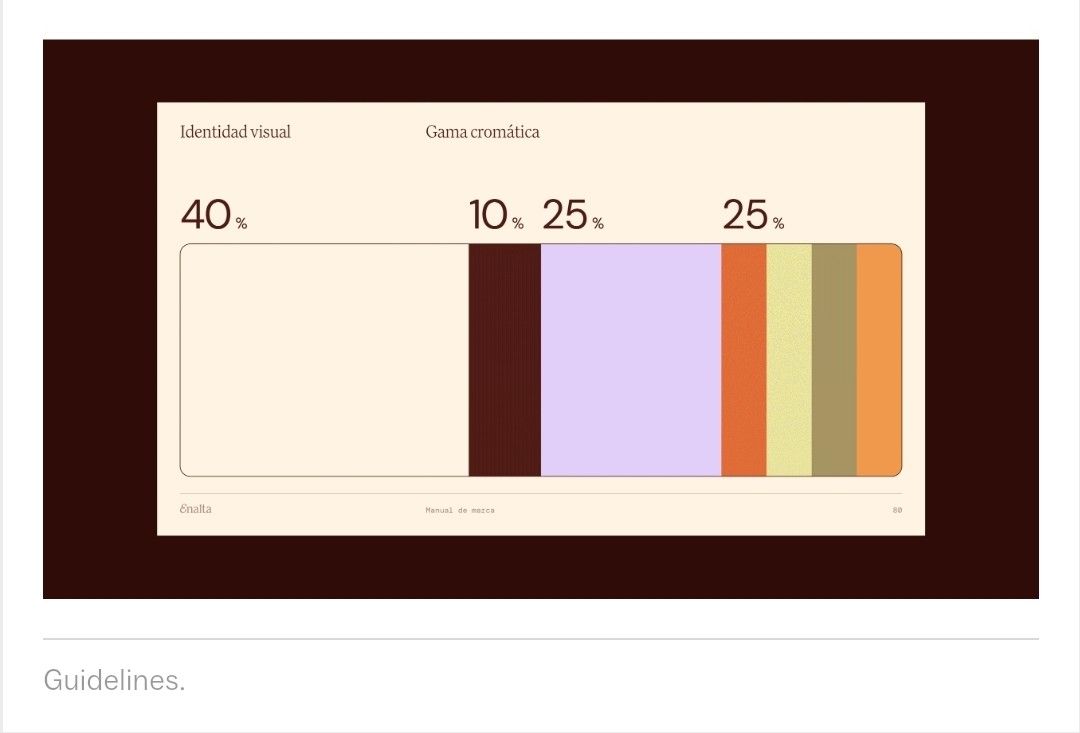Viewport: 1080px width, 733px height.
Task: Click the 10% percentage label
Action: [x=496, y=215]
